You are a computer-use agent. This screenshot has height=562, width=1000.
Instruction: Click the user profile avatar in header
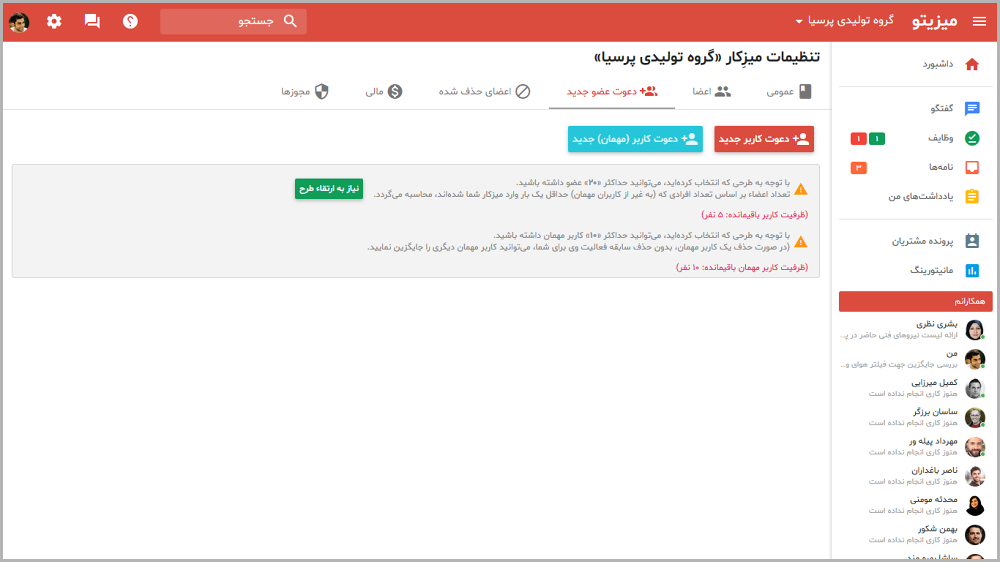coord(19,22)
